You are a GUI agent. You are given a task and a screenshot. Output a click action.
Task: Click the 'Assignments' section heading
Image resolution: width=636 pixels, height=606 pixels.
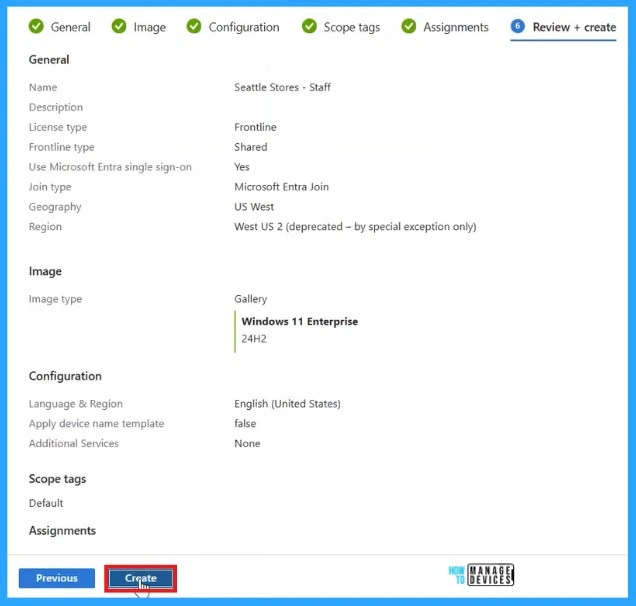pyautogui.click(x=62, y=531)
